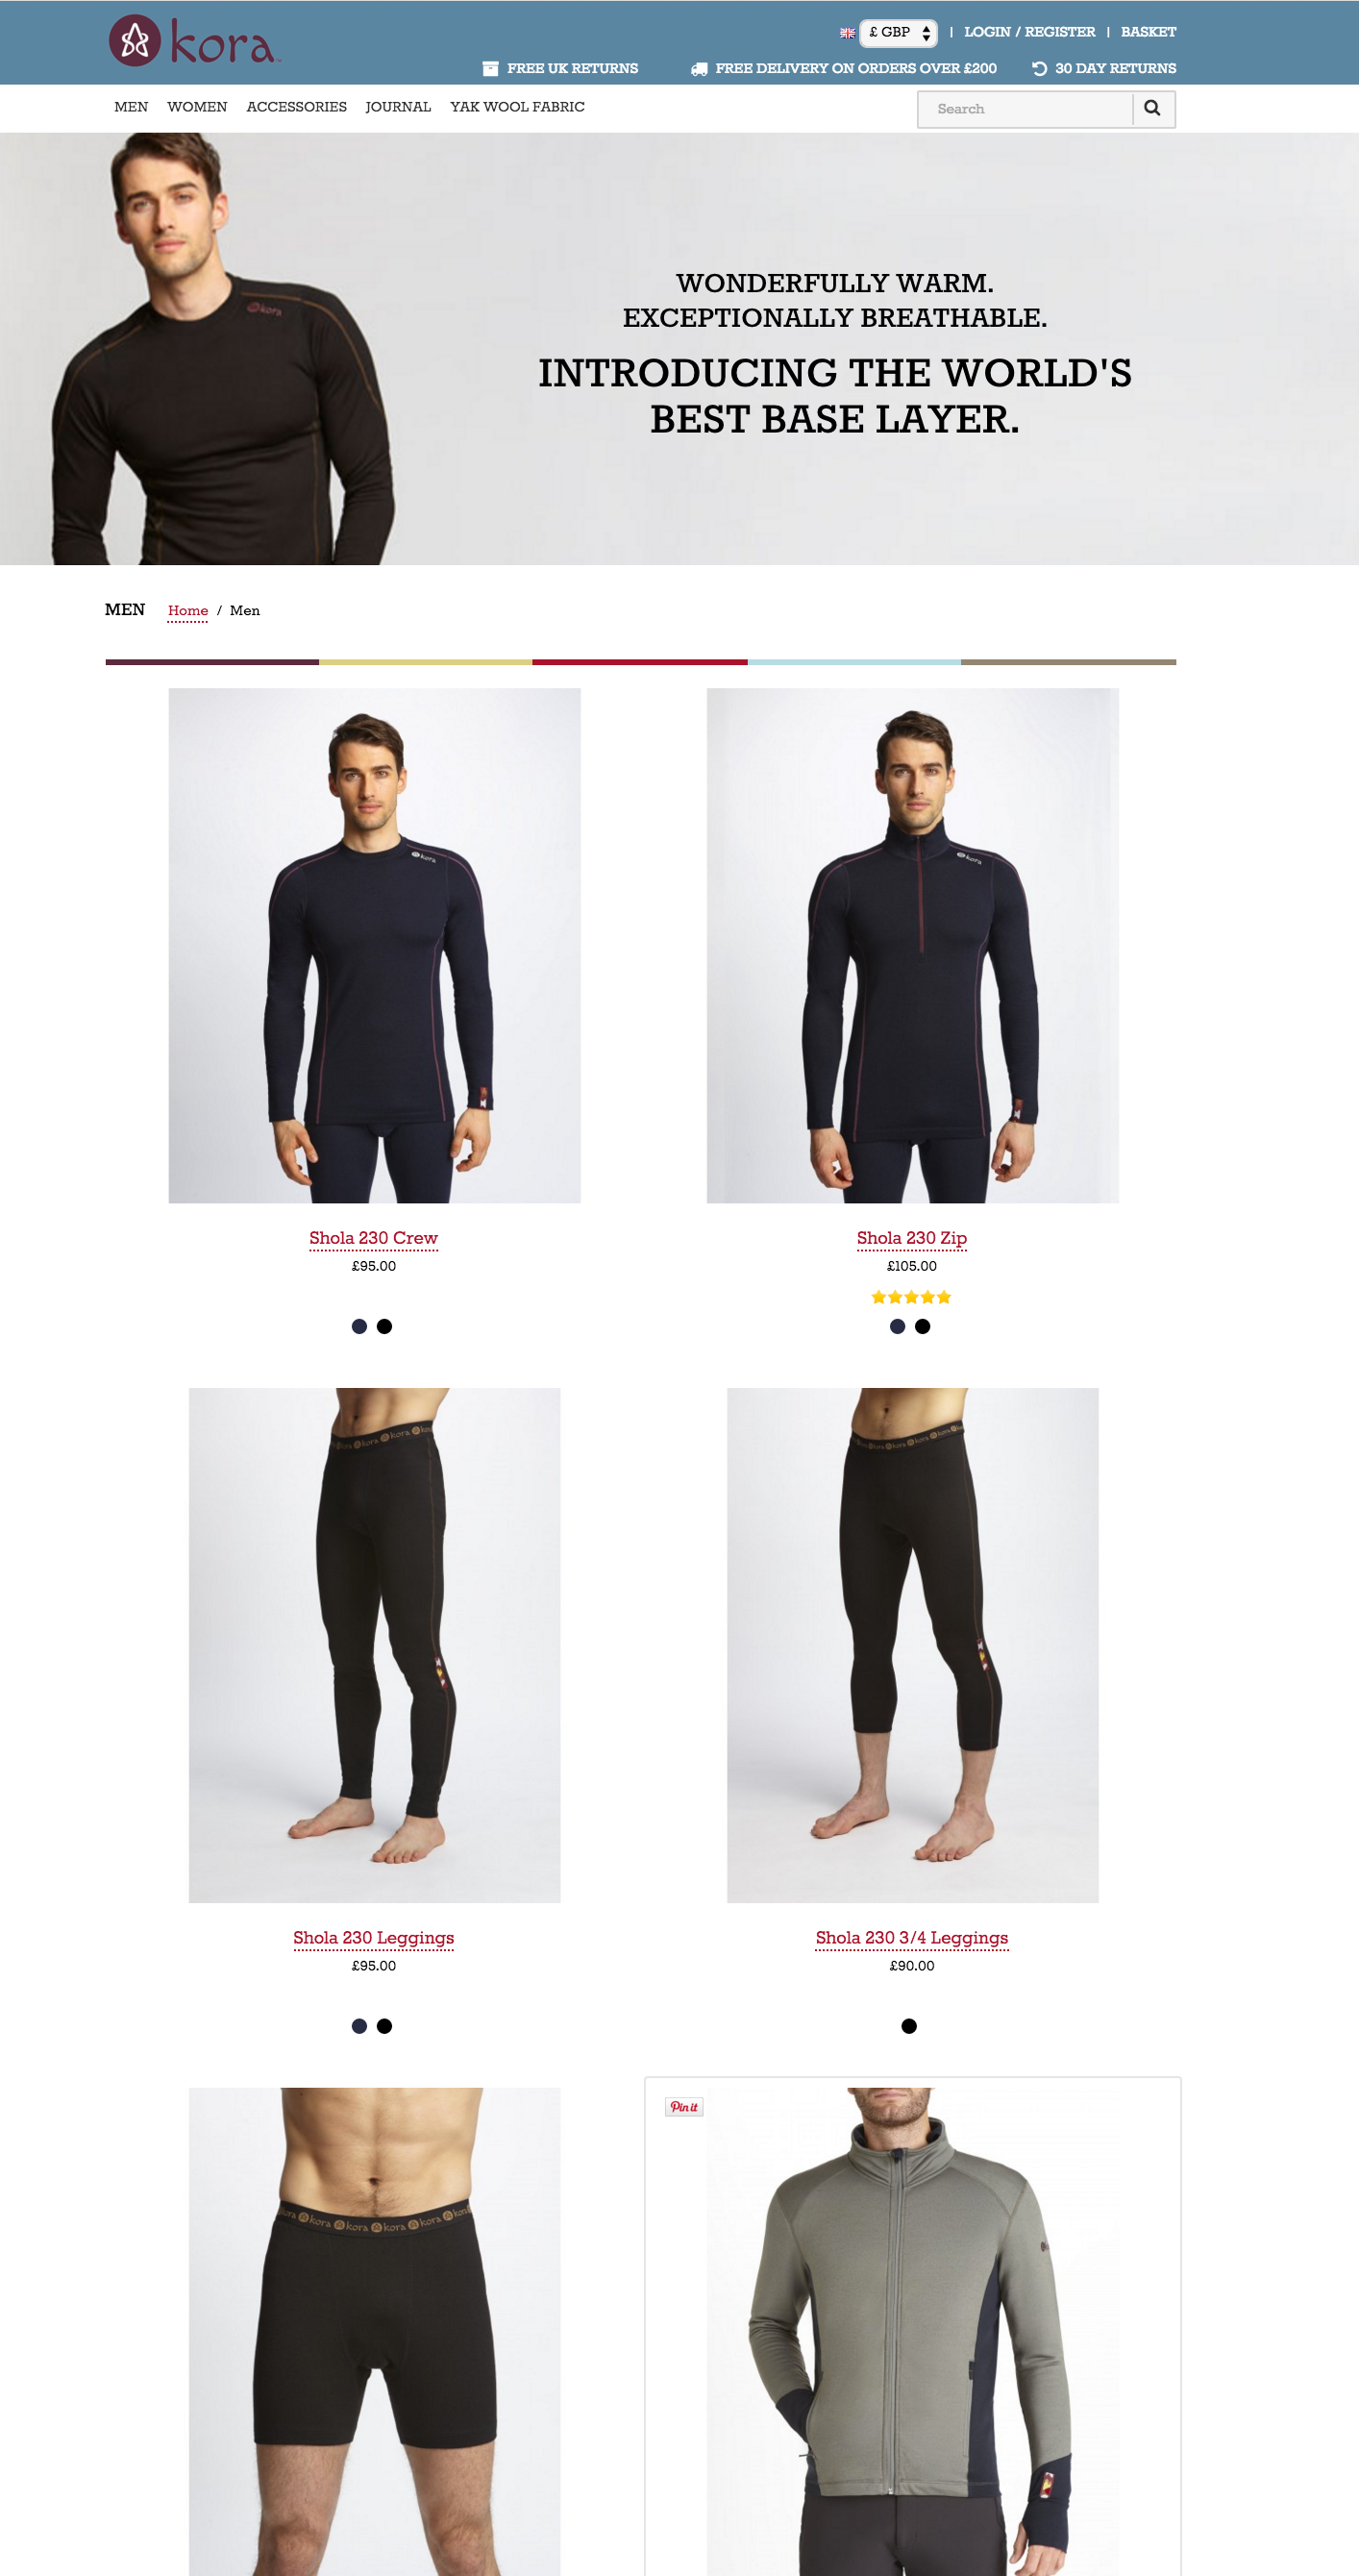
Task: Go to the YAK WOOL FABRIC page
Action: (x=517, y=107)
